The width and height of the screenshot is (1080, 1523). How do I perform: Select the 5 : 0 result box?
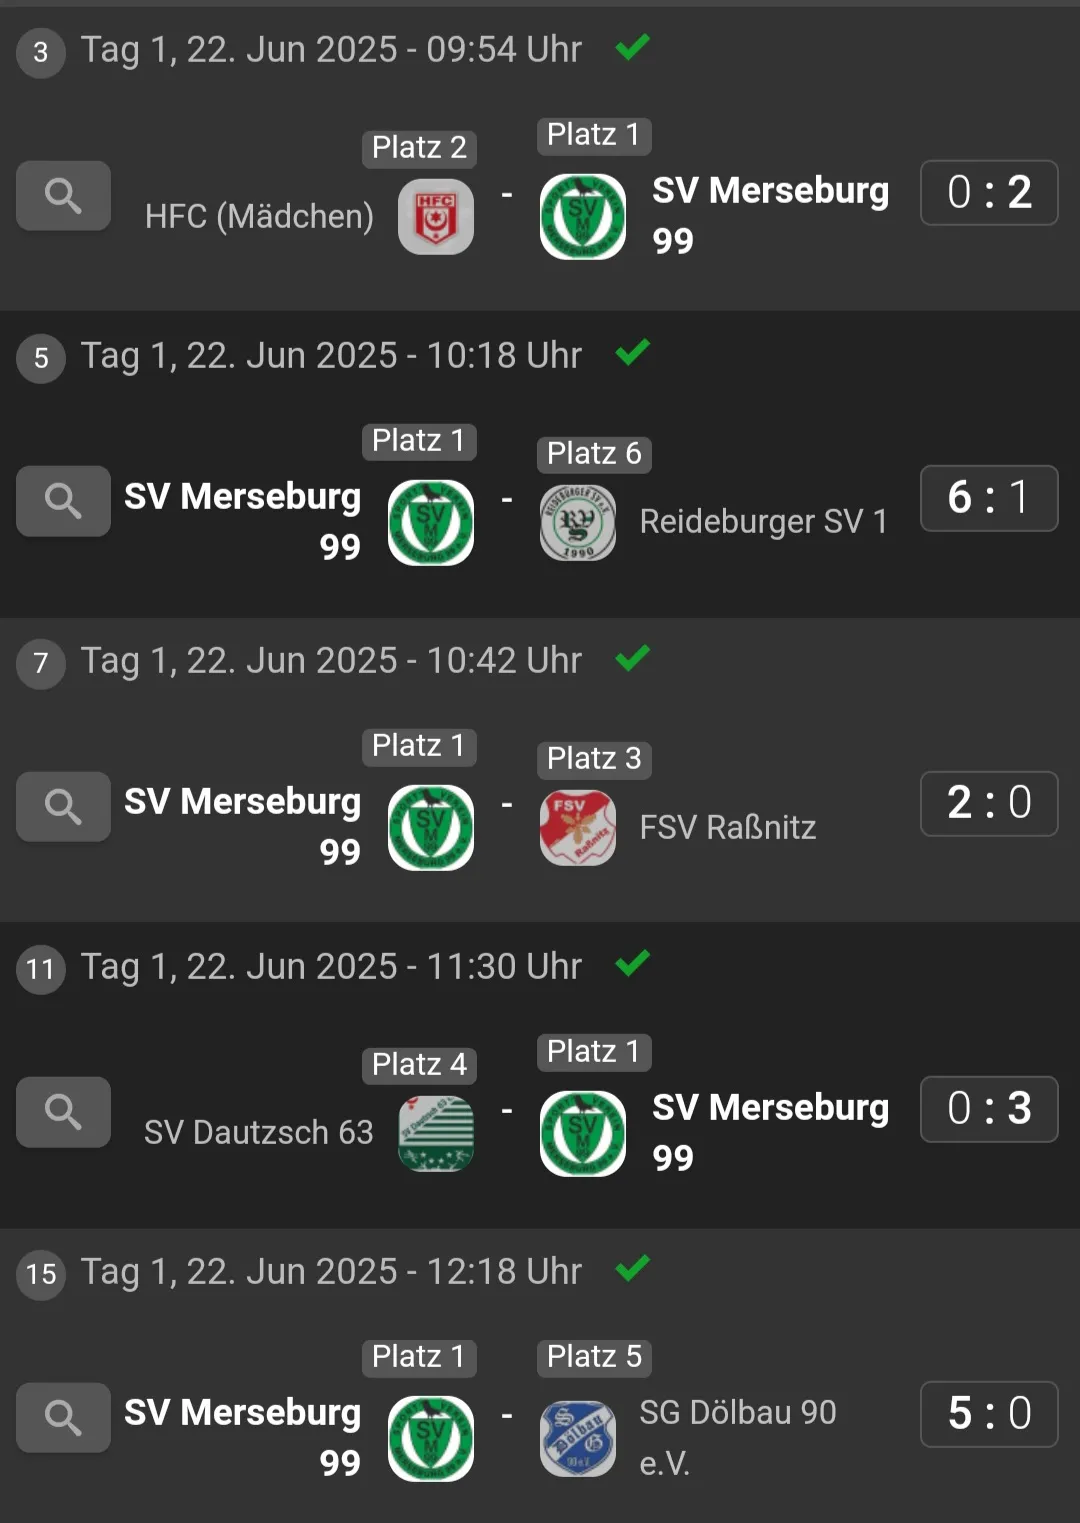[x=989, y=1414]
